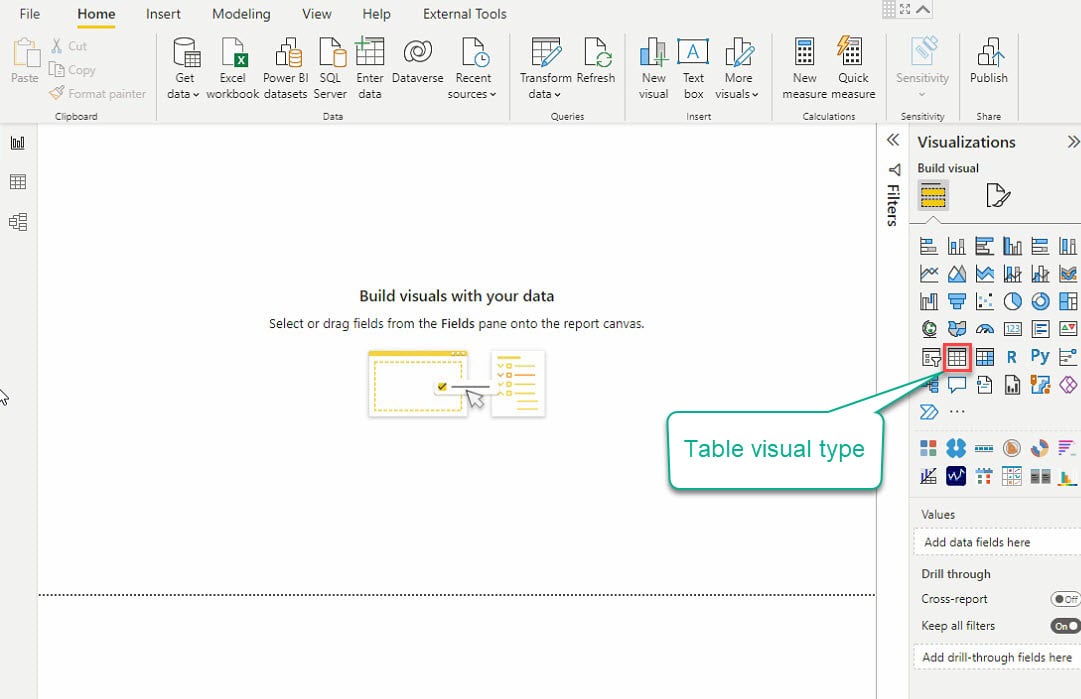Viewport: 1081px width, 699px height.
Task: Turn off Keep all filters toggle
Action: click(x=1066, y=626)
